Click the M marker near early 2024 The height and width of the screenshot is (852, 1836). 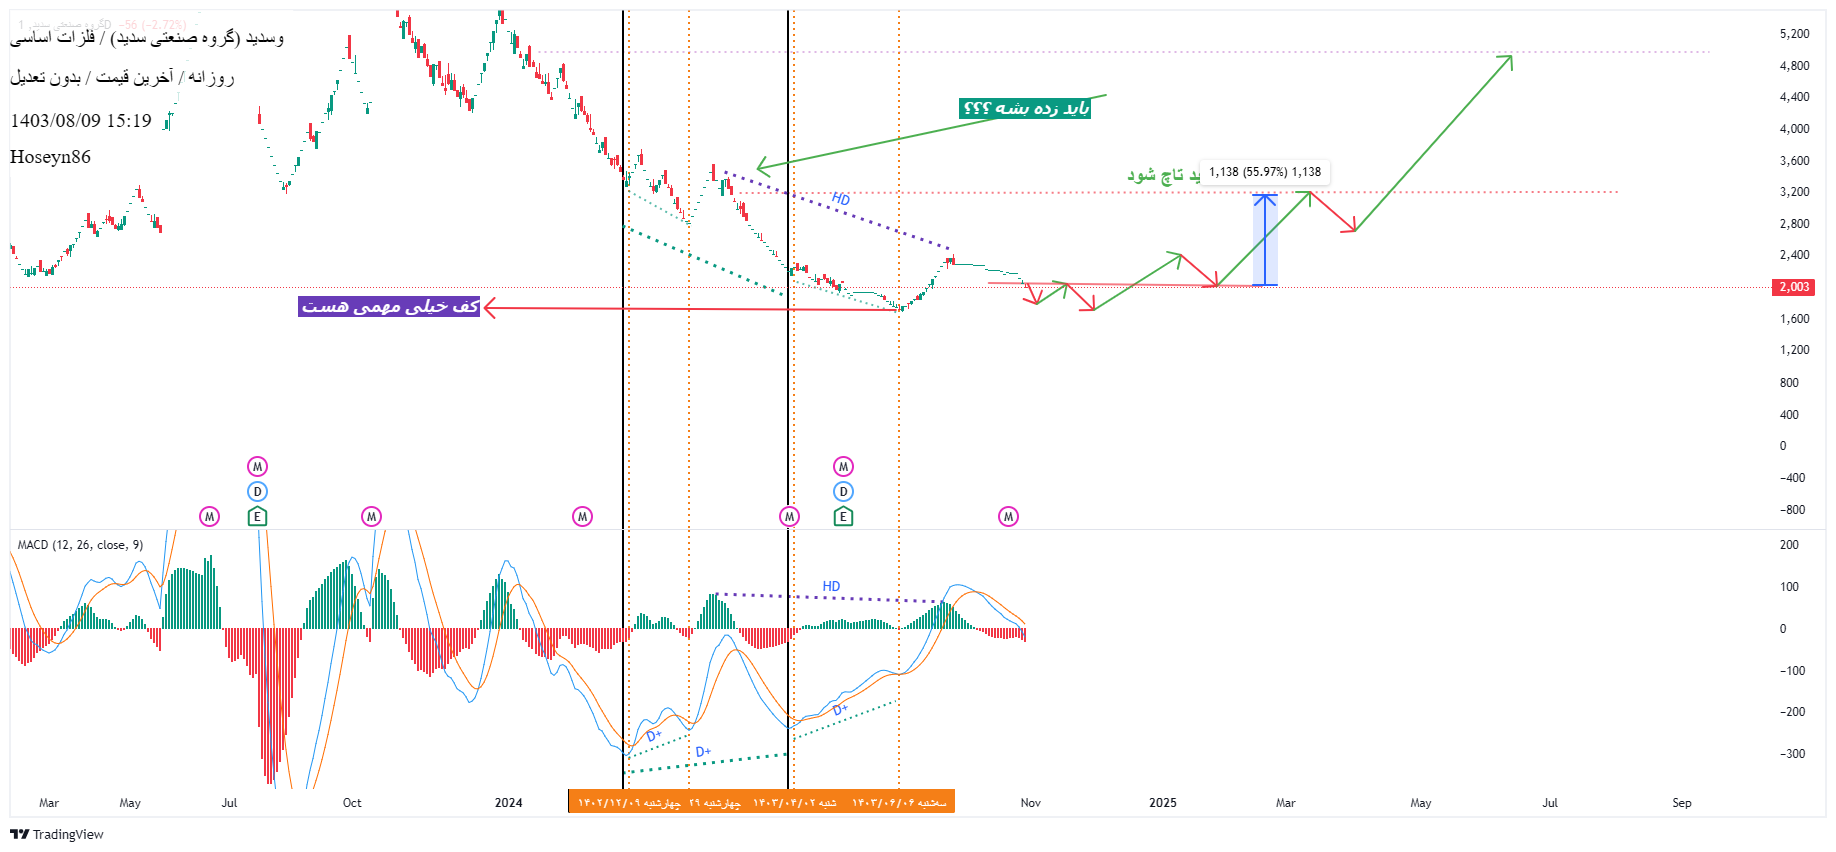(x=583, y=517)
